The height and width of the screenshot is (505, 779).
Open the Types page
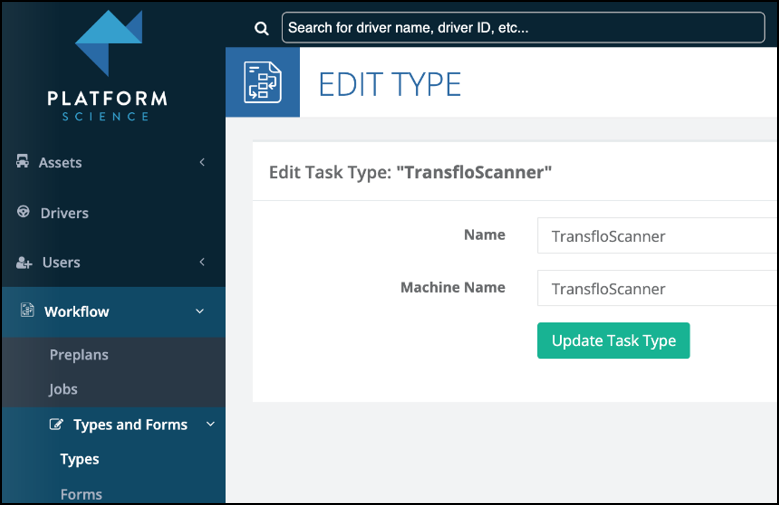coord(79,459)
